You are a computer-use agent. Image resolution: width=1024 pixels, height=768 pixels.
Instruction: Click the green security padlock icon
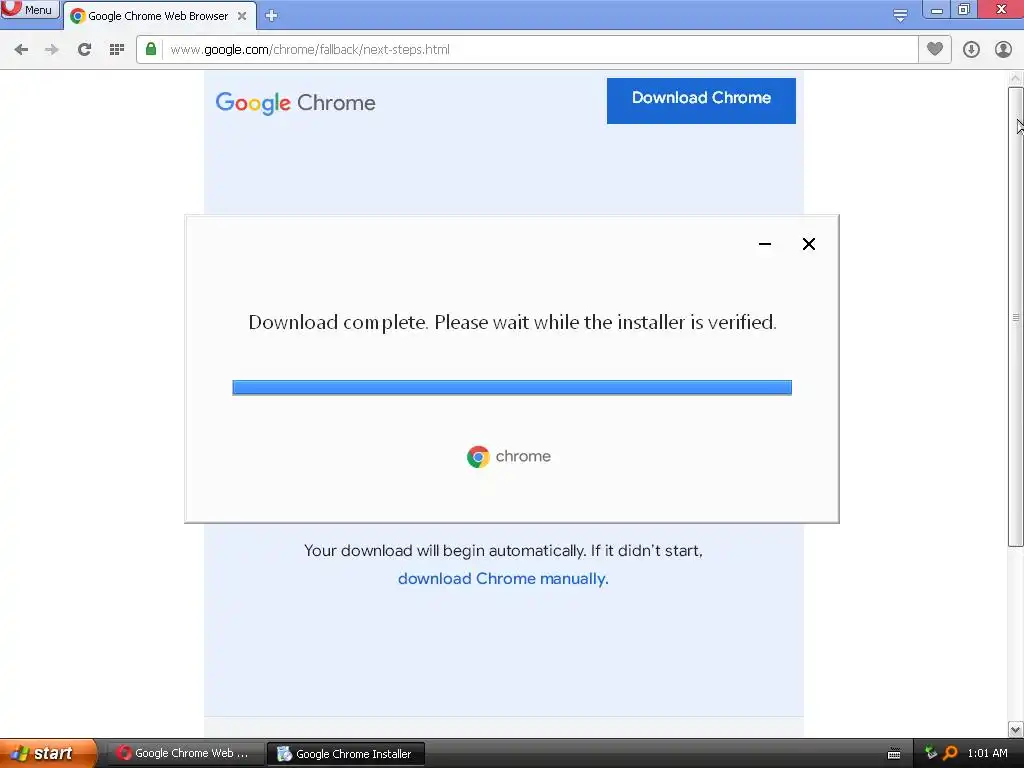coord(151,49)
